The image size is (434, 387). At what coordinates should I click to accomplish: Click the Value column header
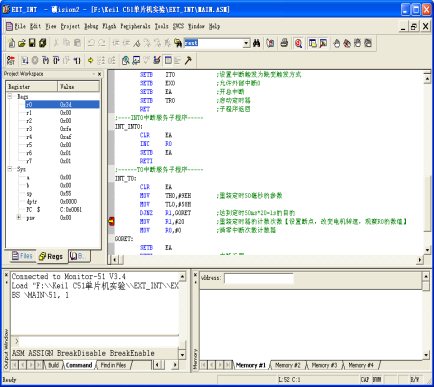78,86
